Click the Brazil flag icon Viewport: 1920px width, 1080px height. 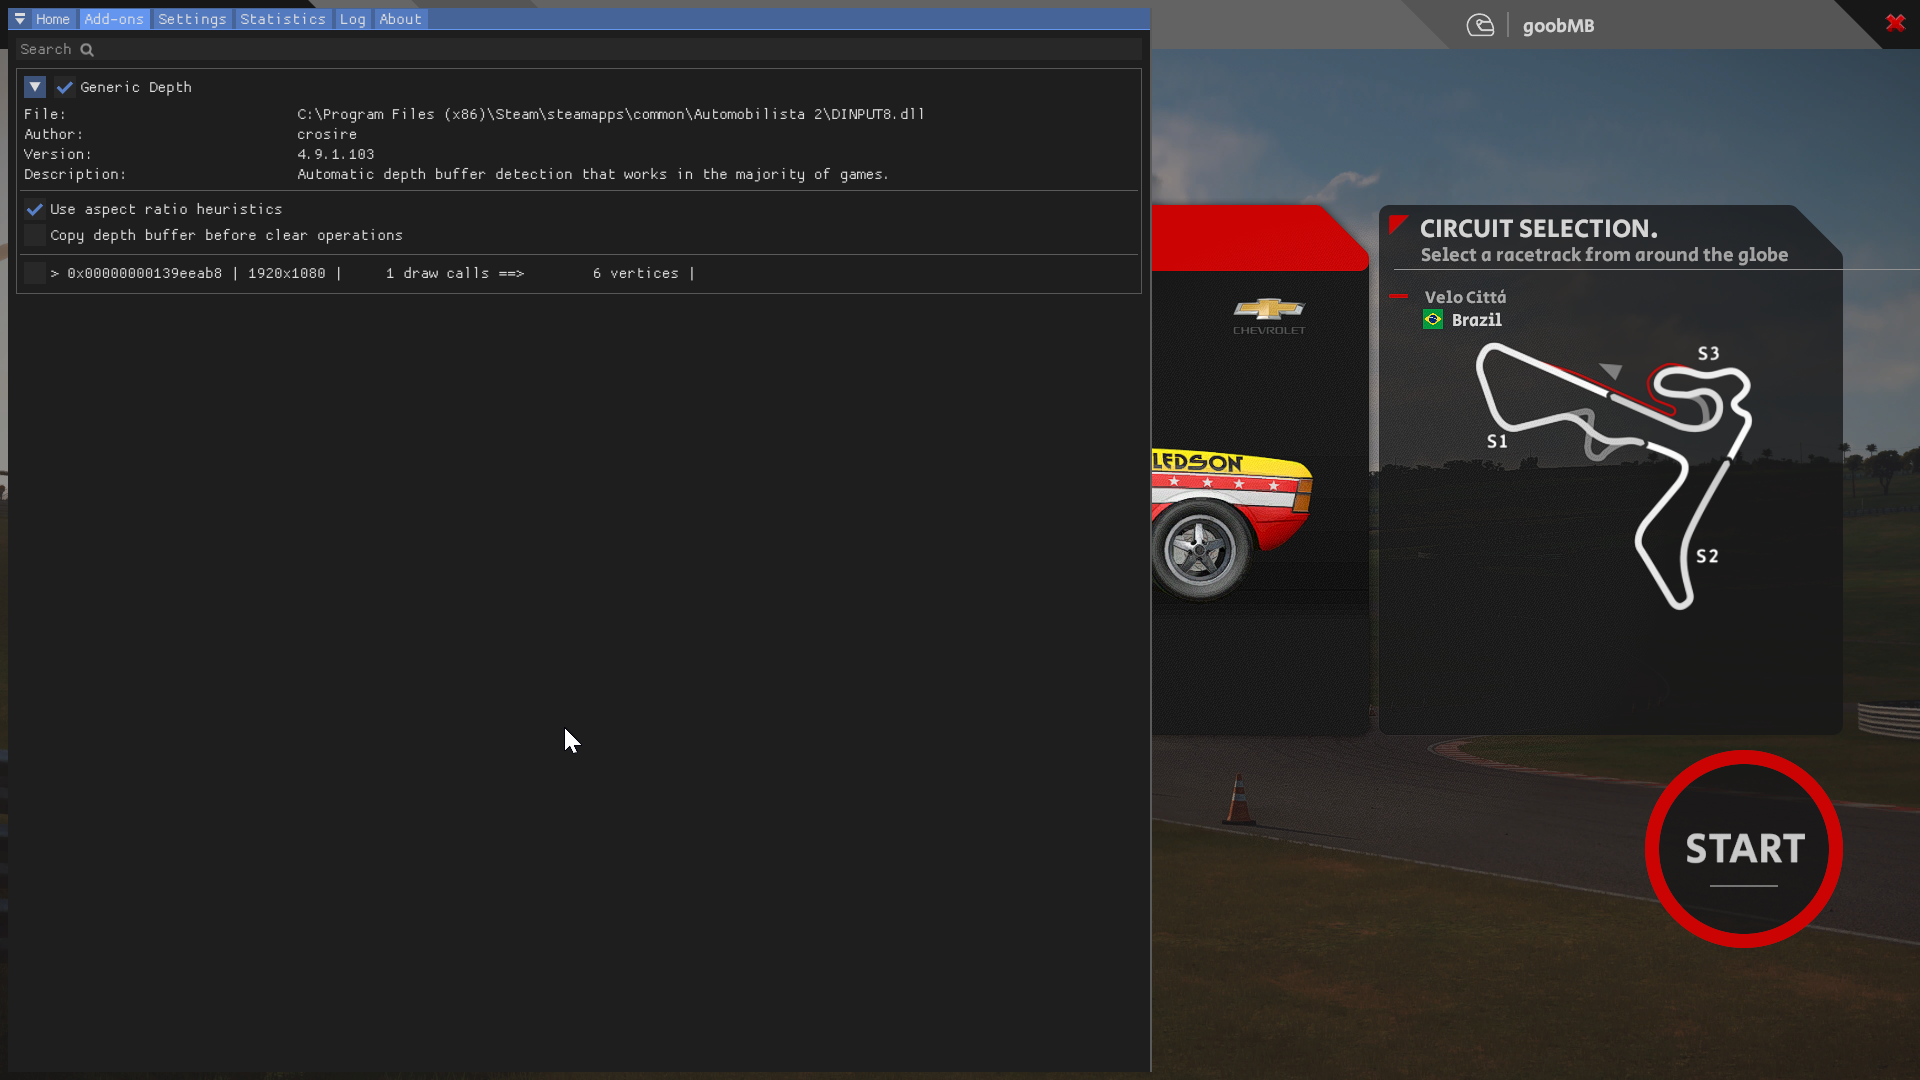[x=1433, y=320]
